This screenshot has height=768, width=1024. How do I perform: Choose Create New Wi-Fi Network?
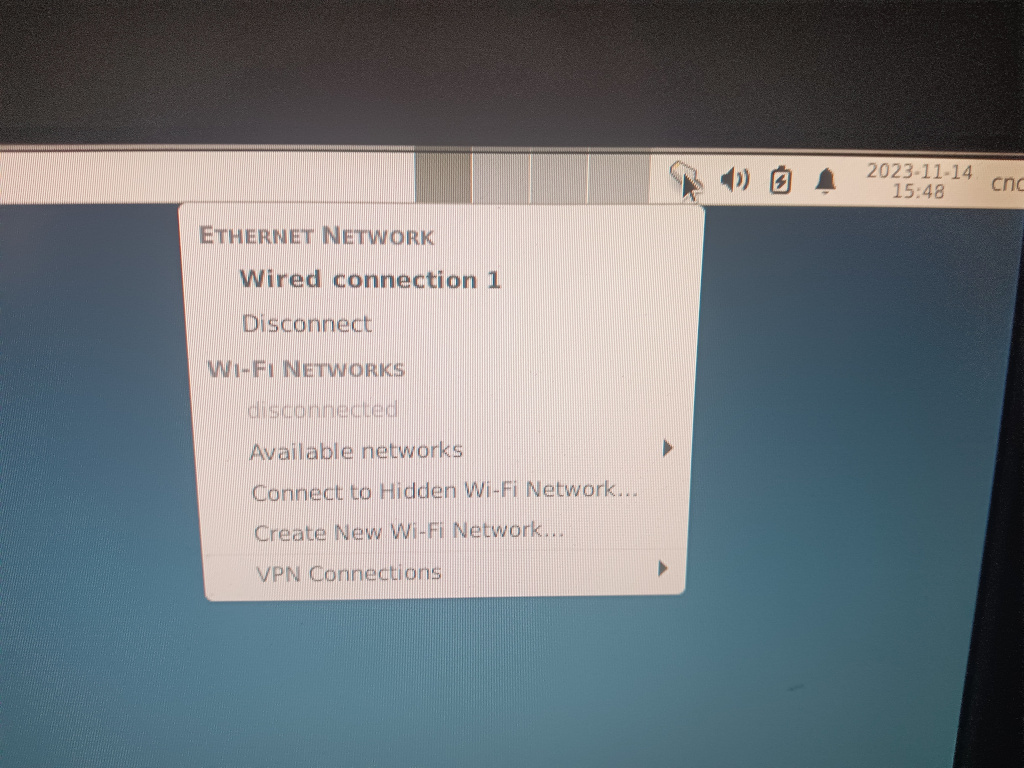coord(409,532)
